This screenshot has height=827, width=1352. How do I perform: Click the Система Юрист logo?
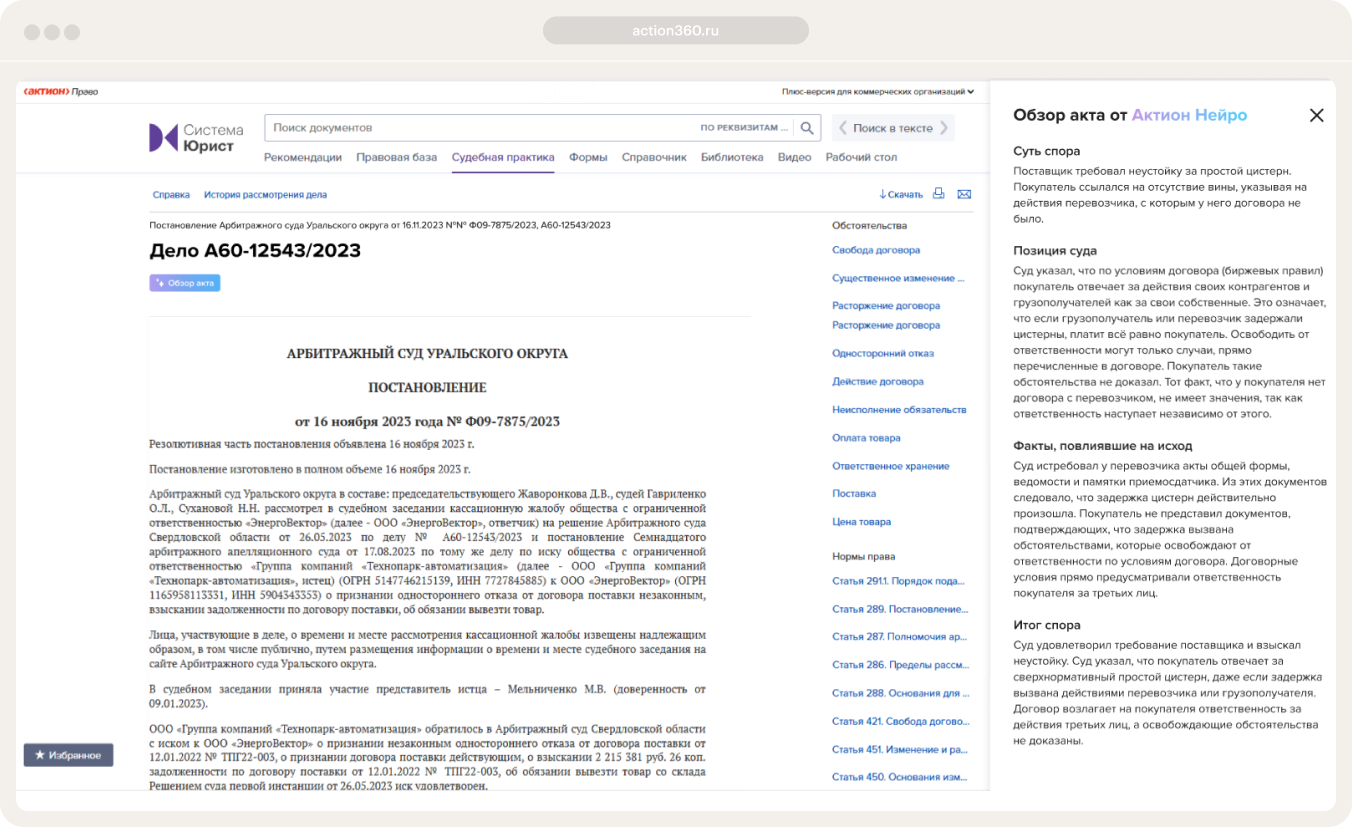[196, 138]
